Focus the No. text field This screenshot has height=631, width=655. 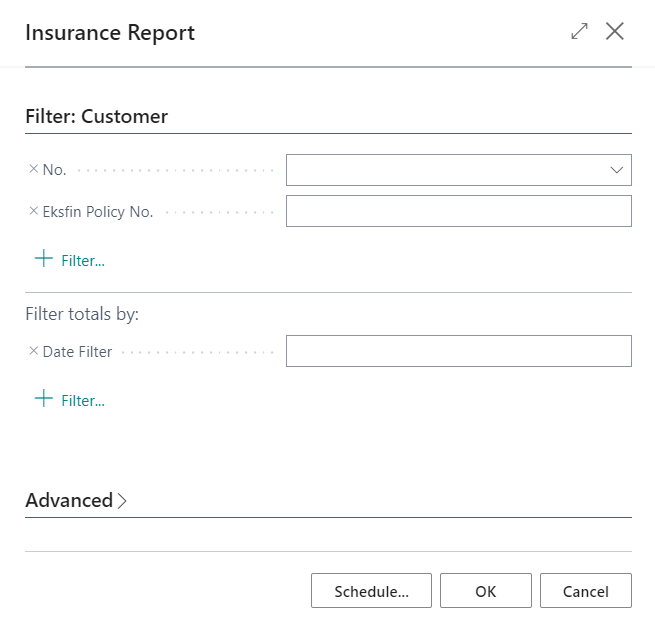click(x=445, y=170)
